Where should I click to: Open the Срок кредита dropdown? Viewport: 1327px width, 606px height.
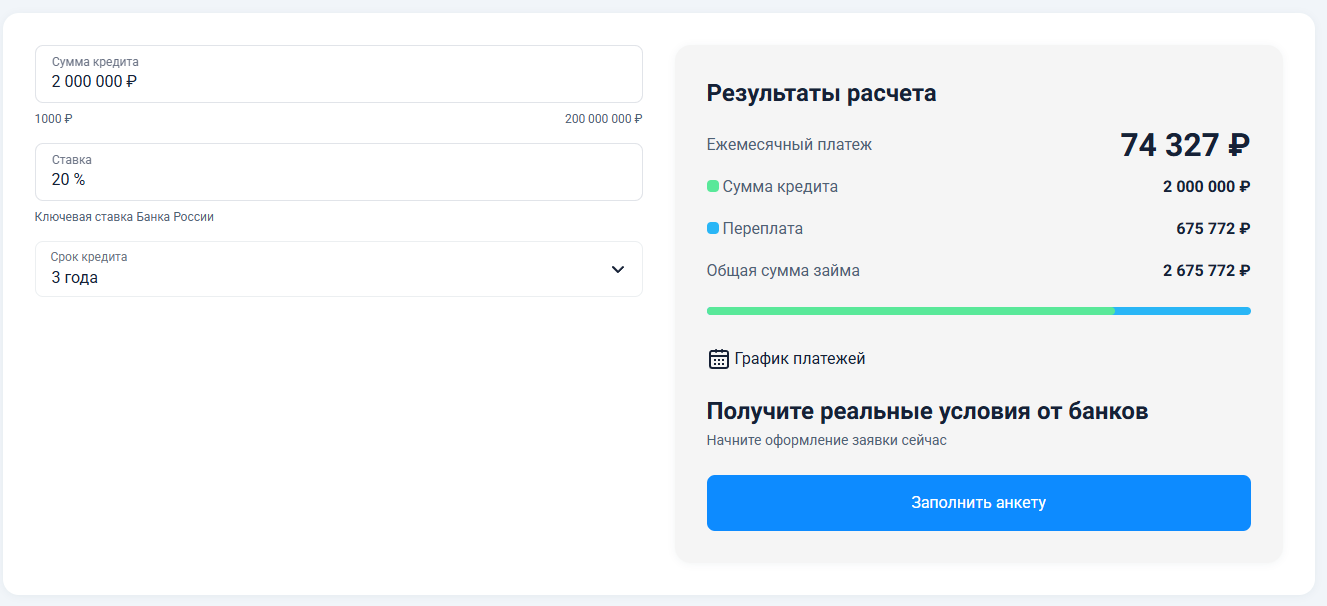point(339,269)
